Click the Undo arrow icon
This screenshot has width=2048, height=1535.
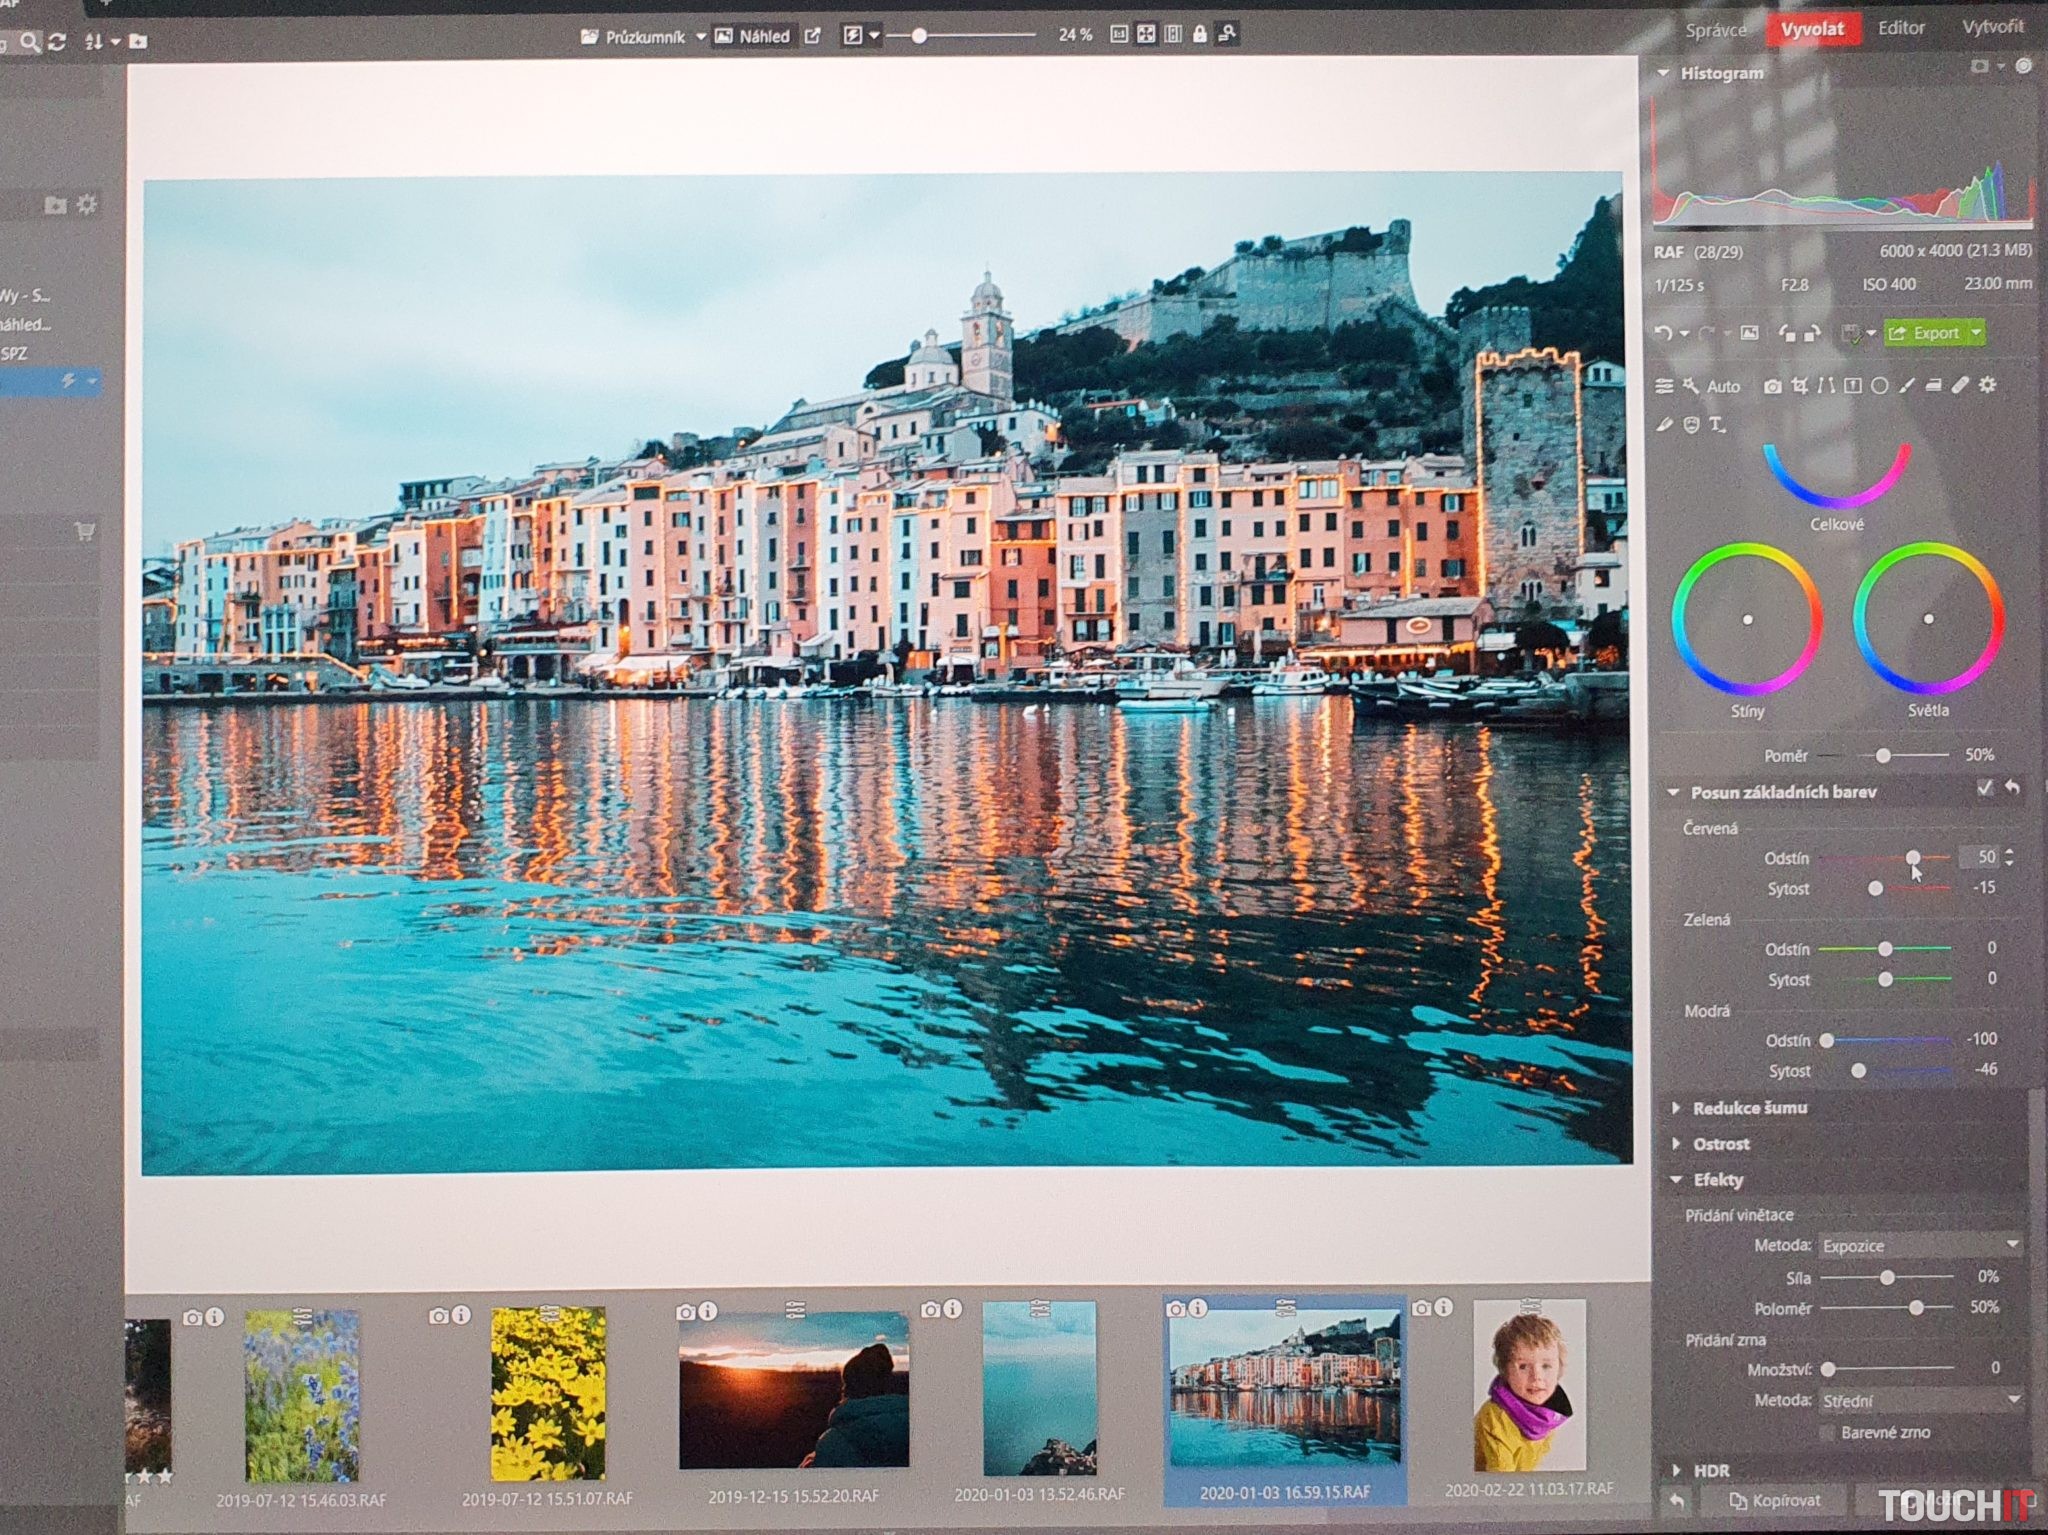coord(1662,334)
